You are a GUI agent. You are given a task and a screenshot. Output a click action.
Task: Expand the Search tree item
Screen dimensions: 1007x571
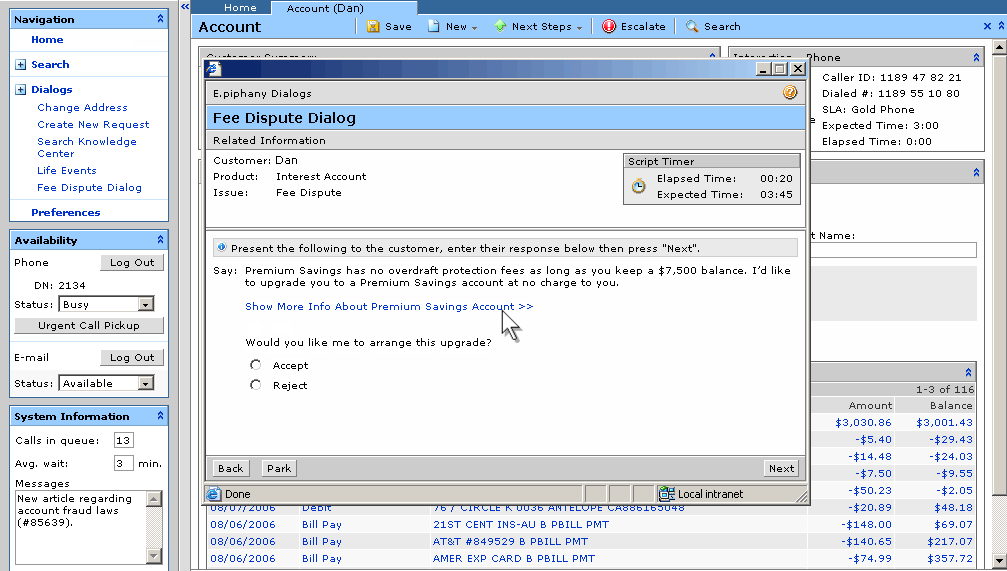pos(21,65)
